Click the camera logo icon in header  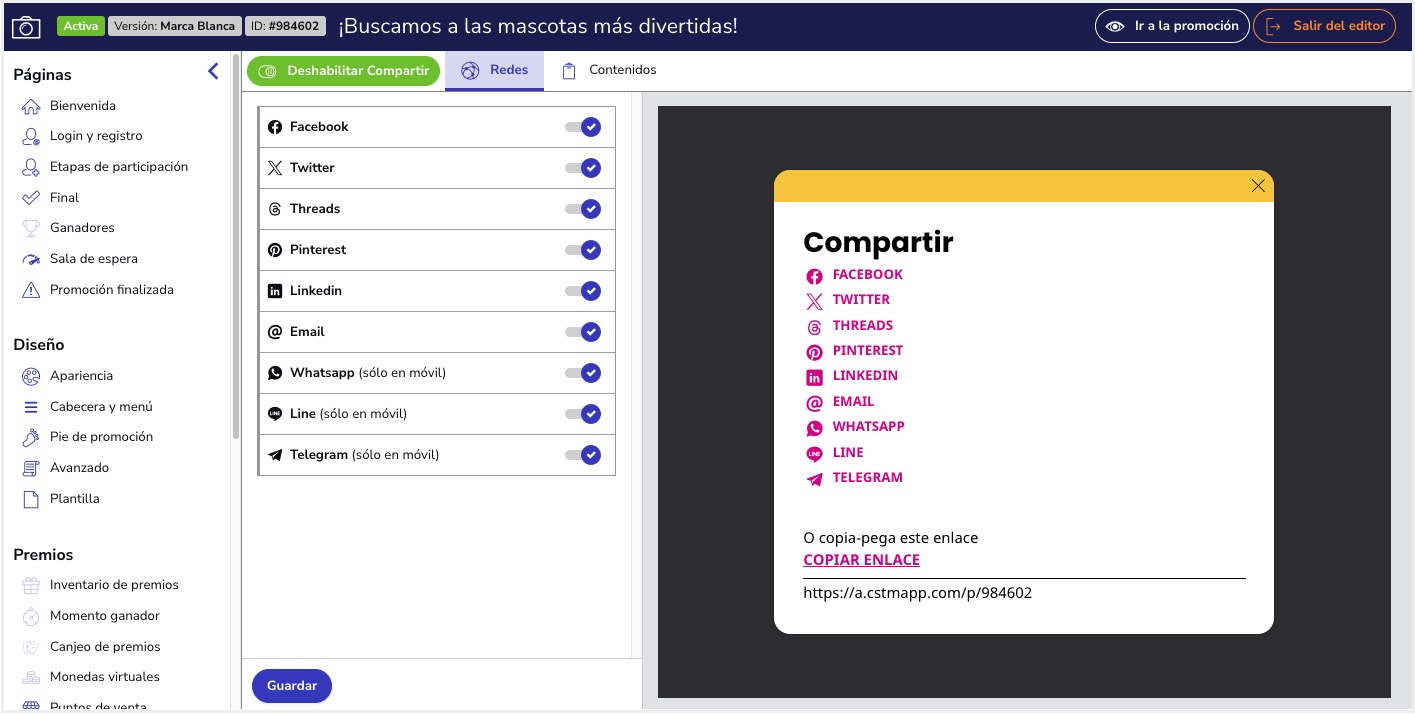tap(25, 27)
